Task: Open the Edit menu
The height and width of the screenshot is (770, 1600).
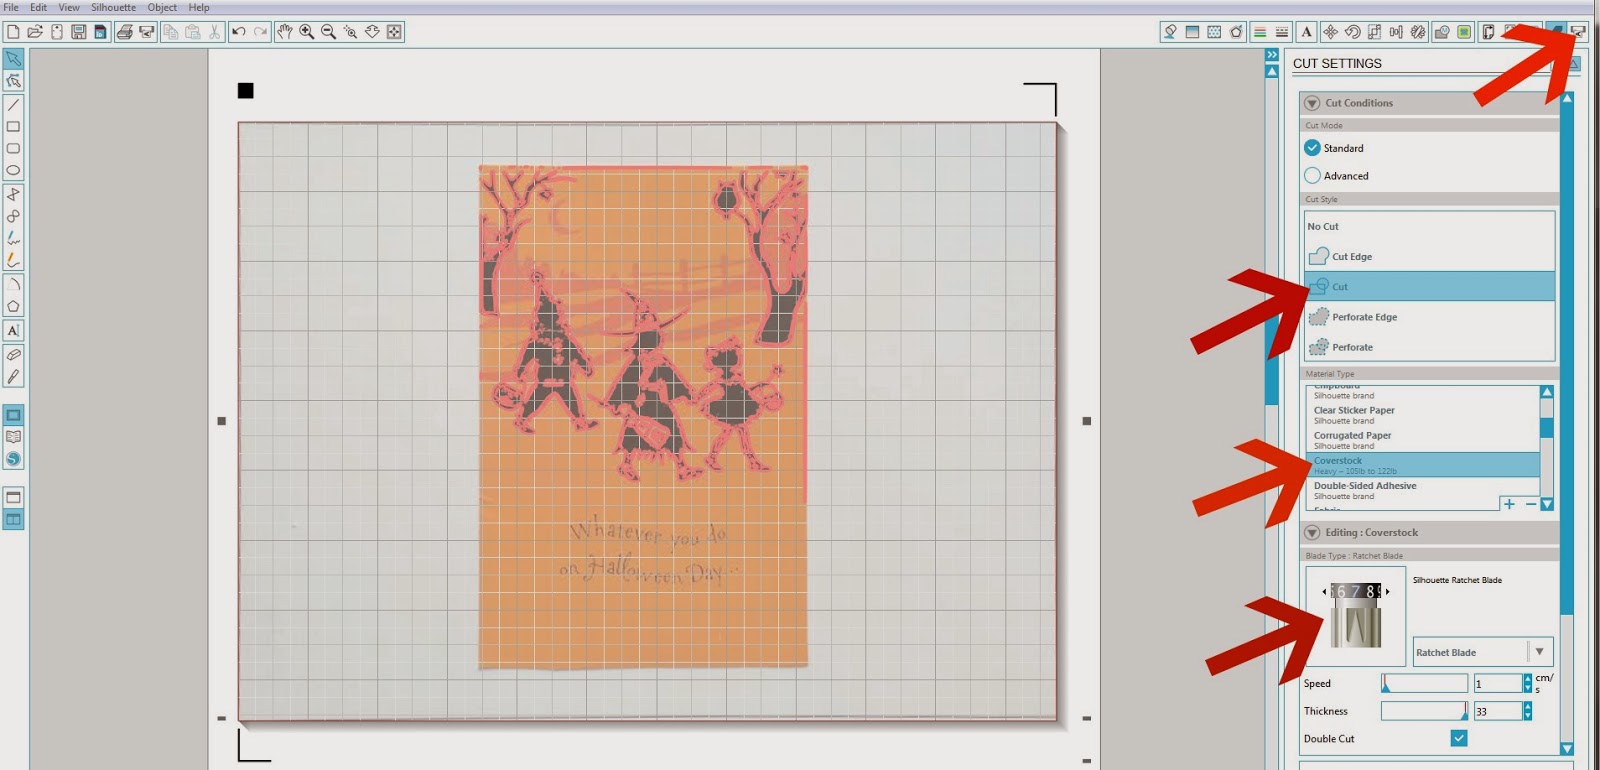Action: (39, 7)
